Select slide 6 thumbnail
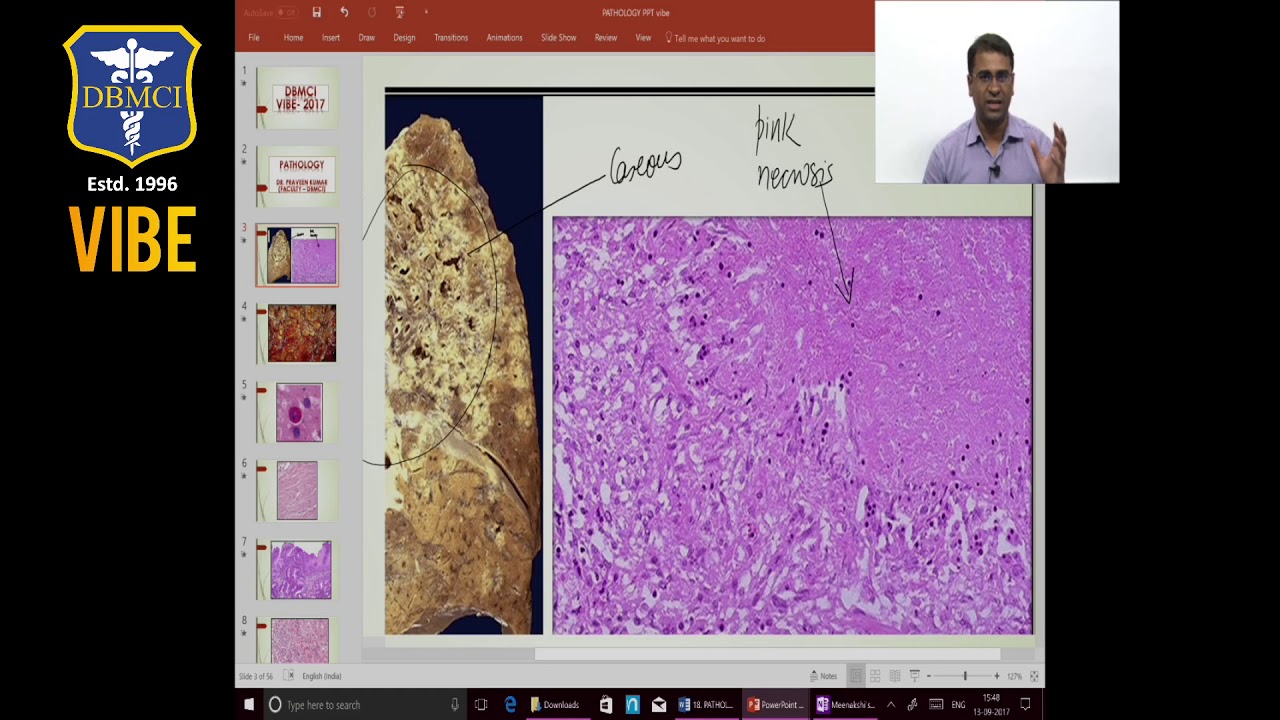This screenshot has height=720, width=1280. tap(297, 490)
